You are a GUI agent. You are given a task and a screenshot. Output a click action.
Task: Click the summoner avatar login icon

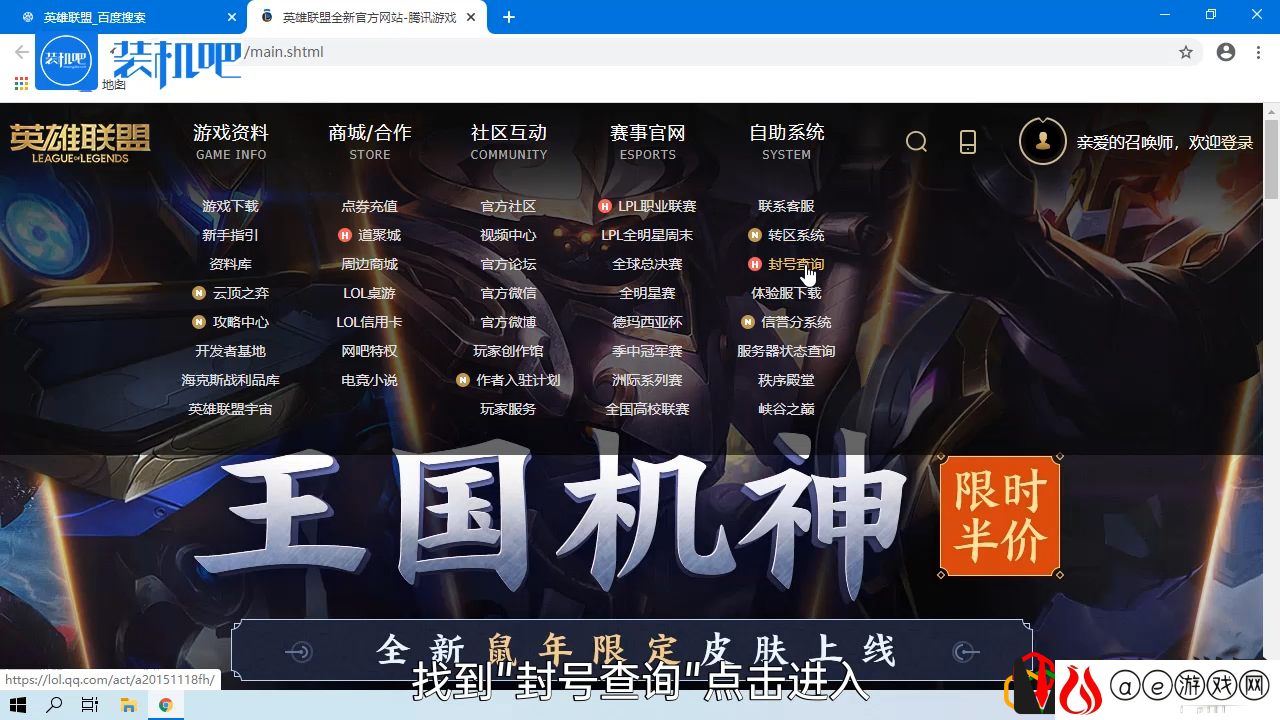coord(1043,141)
